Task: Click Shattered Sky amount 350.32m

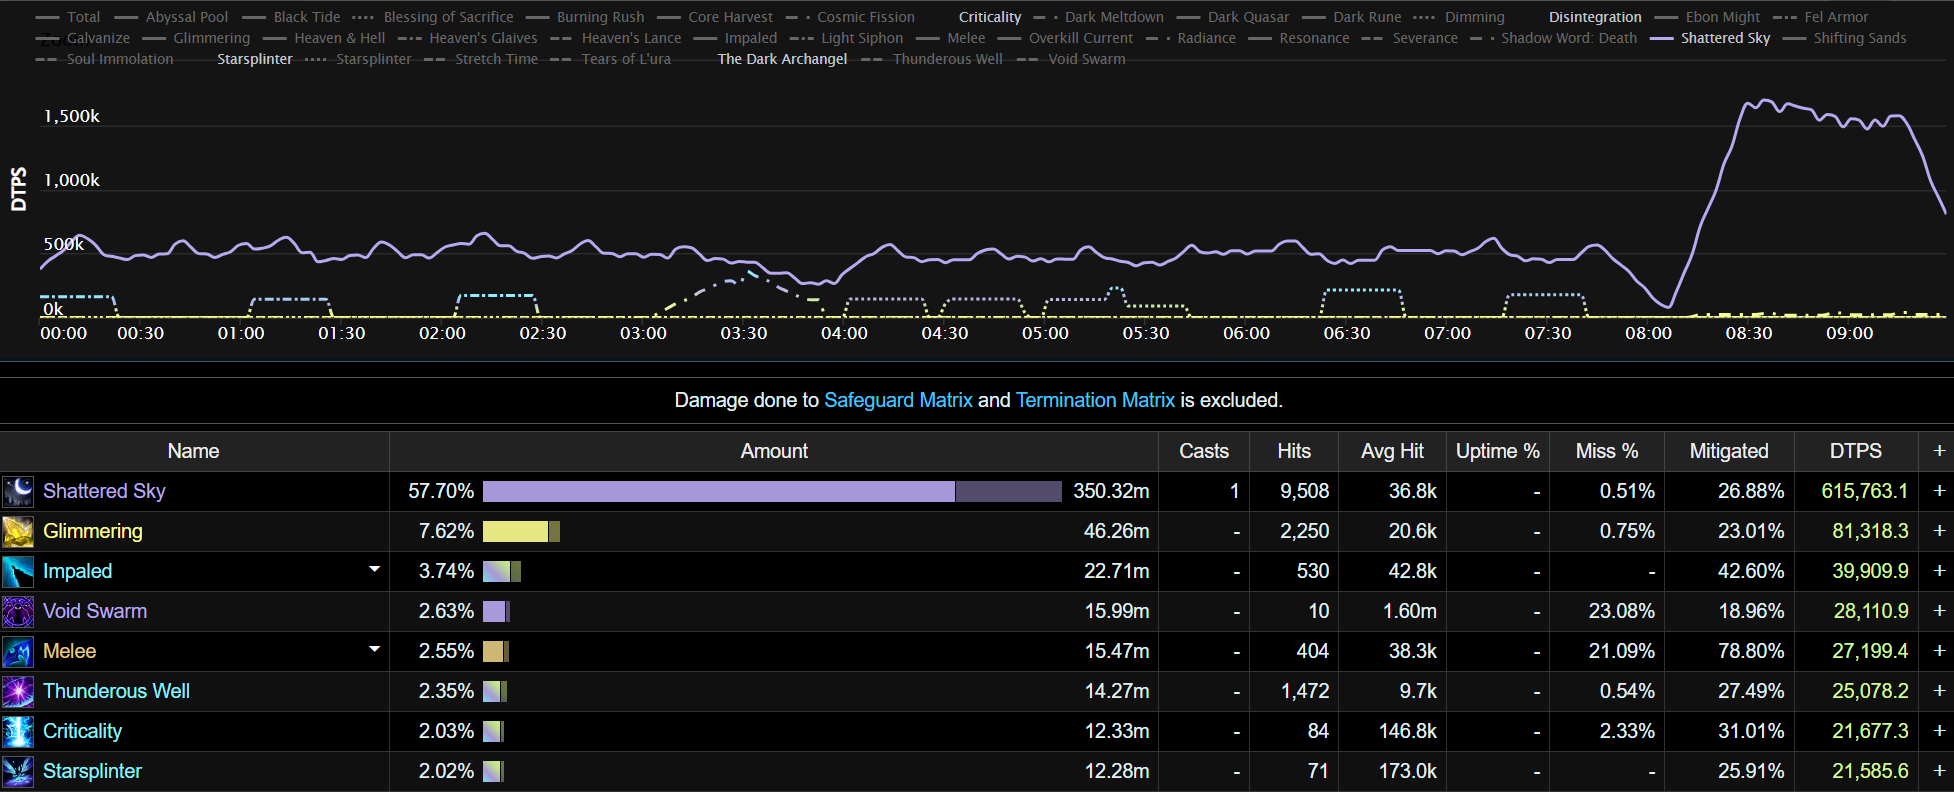Action: (x=1111, y=491)
